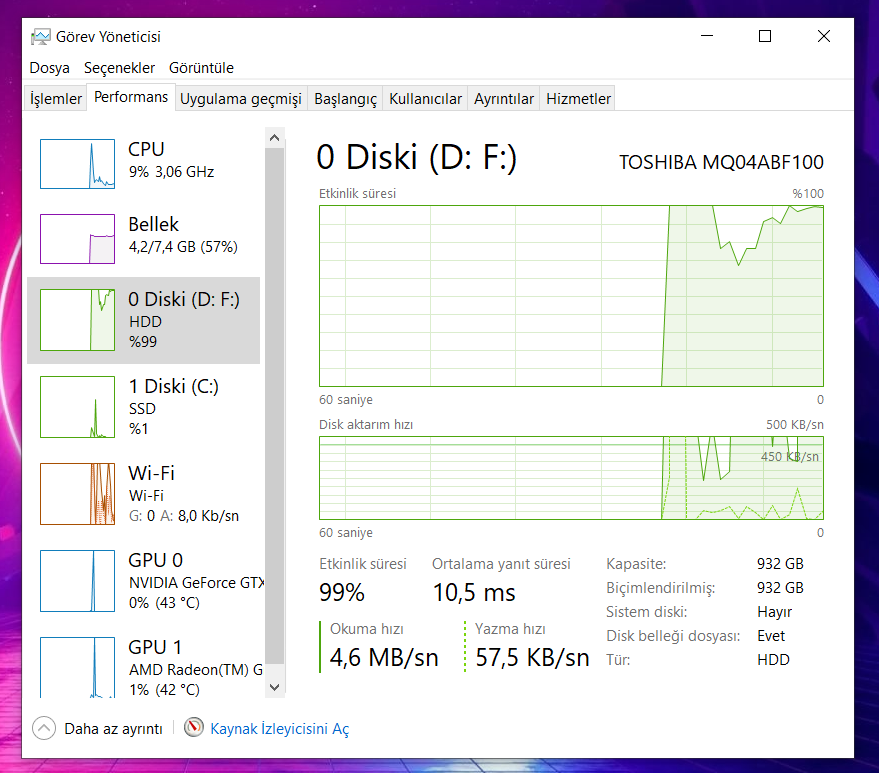The width and height of the screenshot is (879, 773).
Task: Switch to the İşlemler tab
Action: (55, 99)
